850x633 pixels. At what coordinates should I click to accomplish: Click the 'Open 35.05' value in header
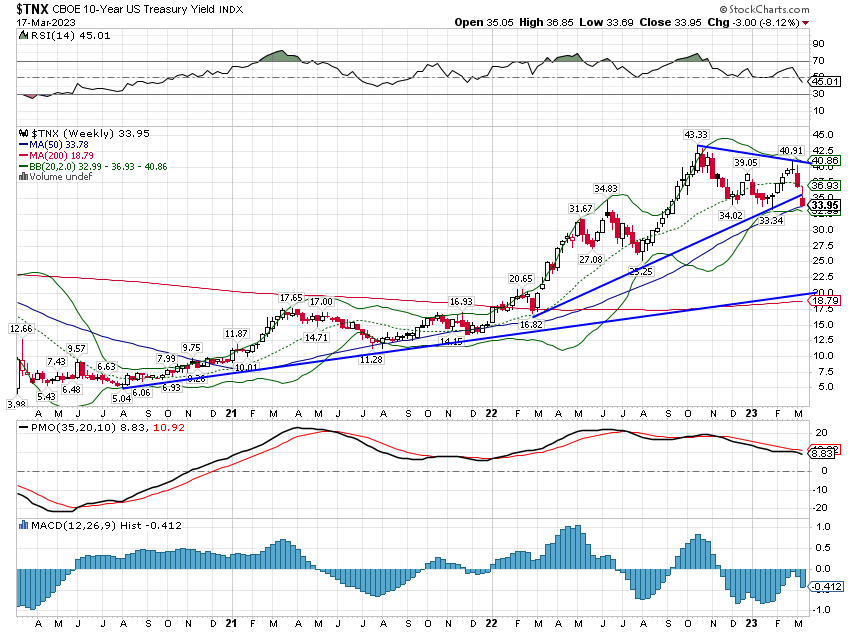click(484, 22)
